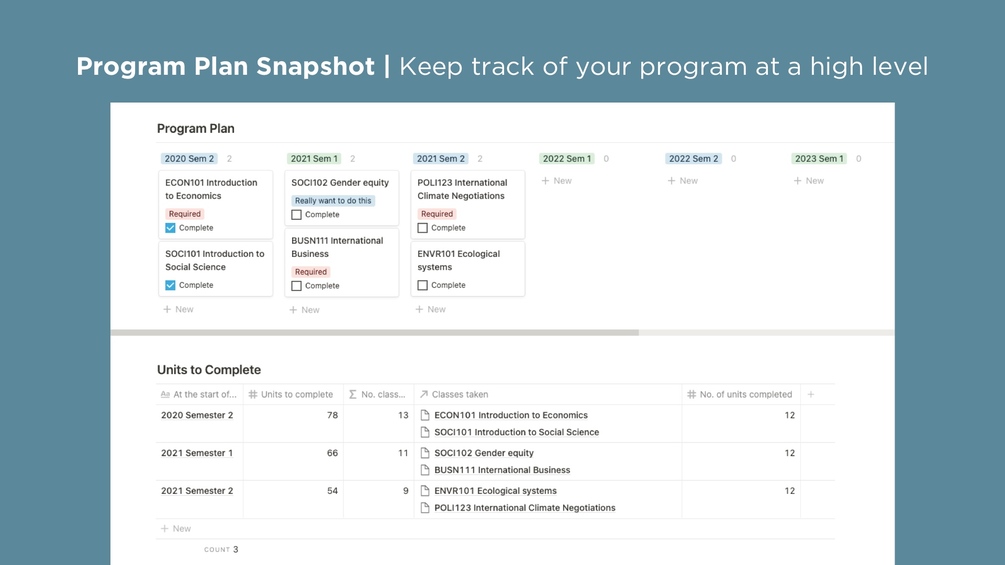Click the page icon beside SOCI102 Gender equity row
The height and width of the screenshot is (565, 1005).
tap(425, 453)
